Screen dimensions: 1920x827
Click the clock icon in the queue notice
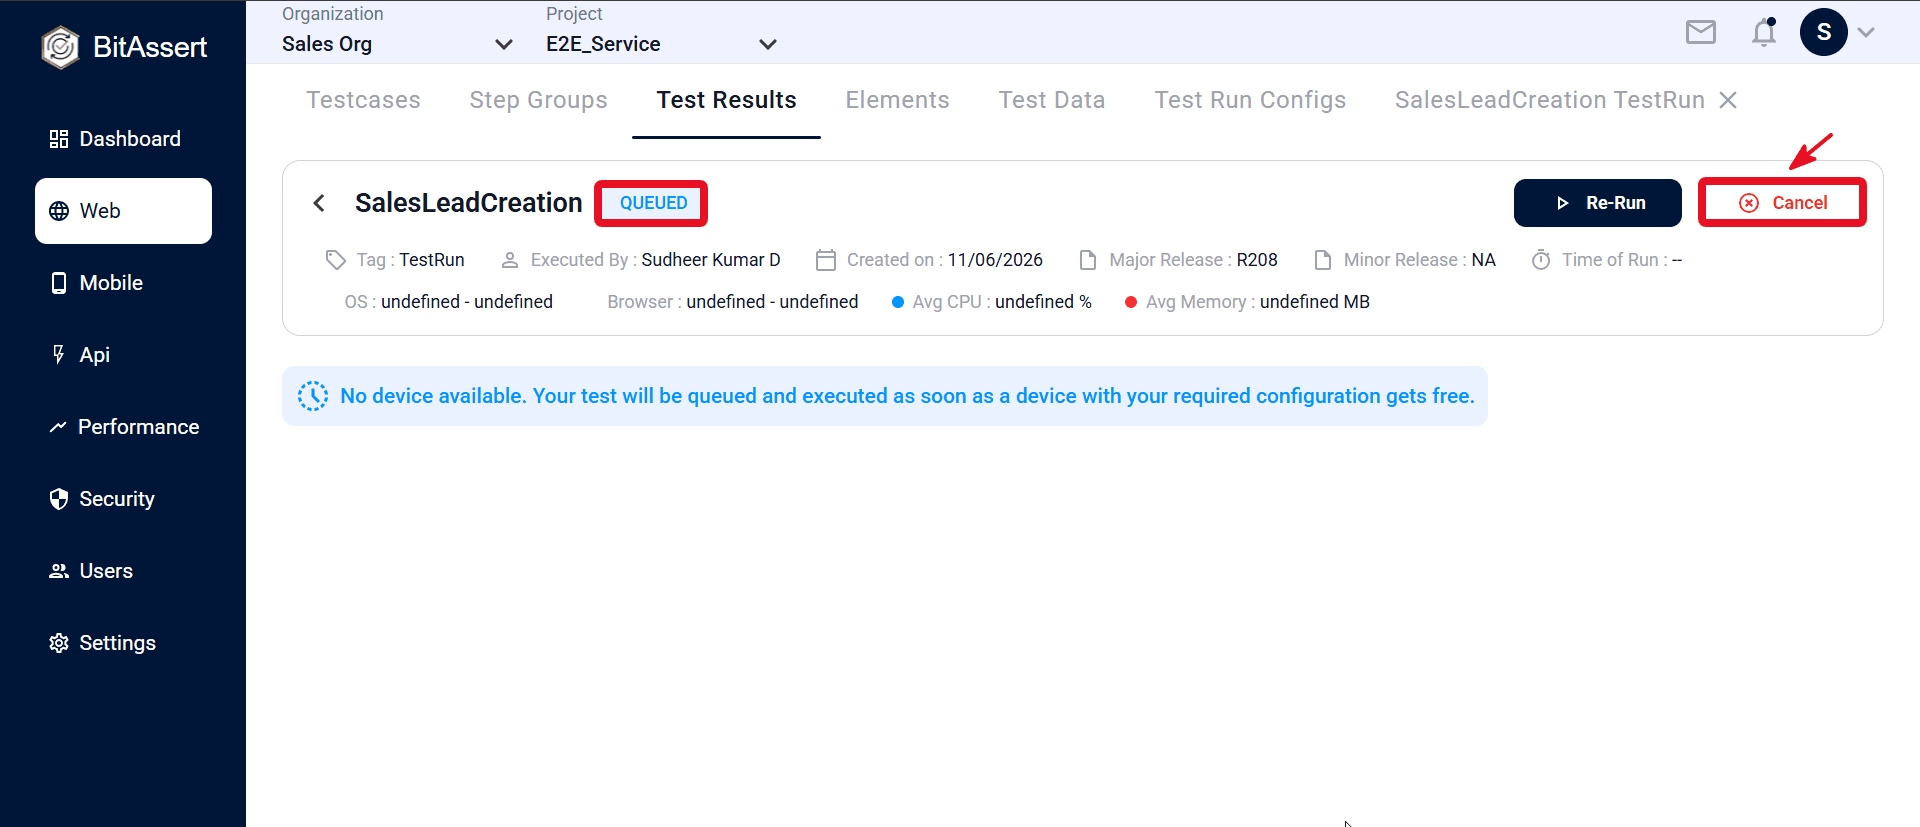point(313,396)
